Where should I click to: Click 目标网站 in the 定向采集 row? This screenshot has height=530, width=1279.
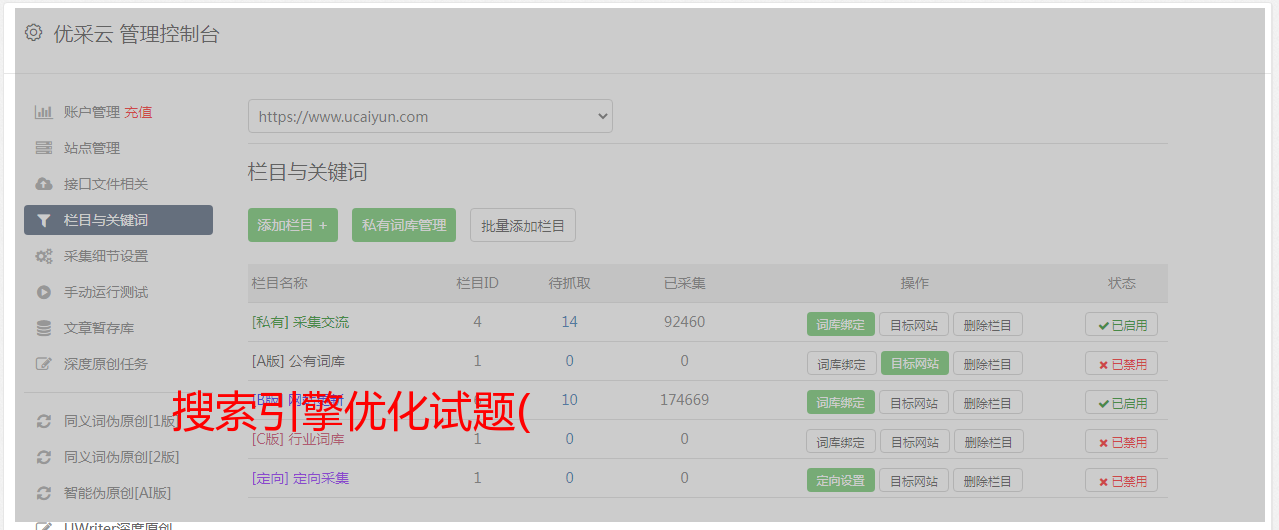coord(914,480)
